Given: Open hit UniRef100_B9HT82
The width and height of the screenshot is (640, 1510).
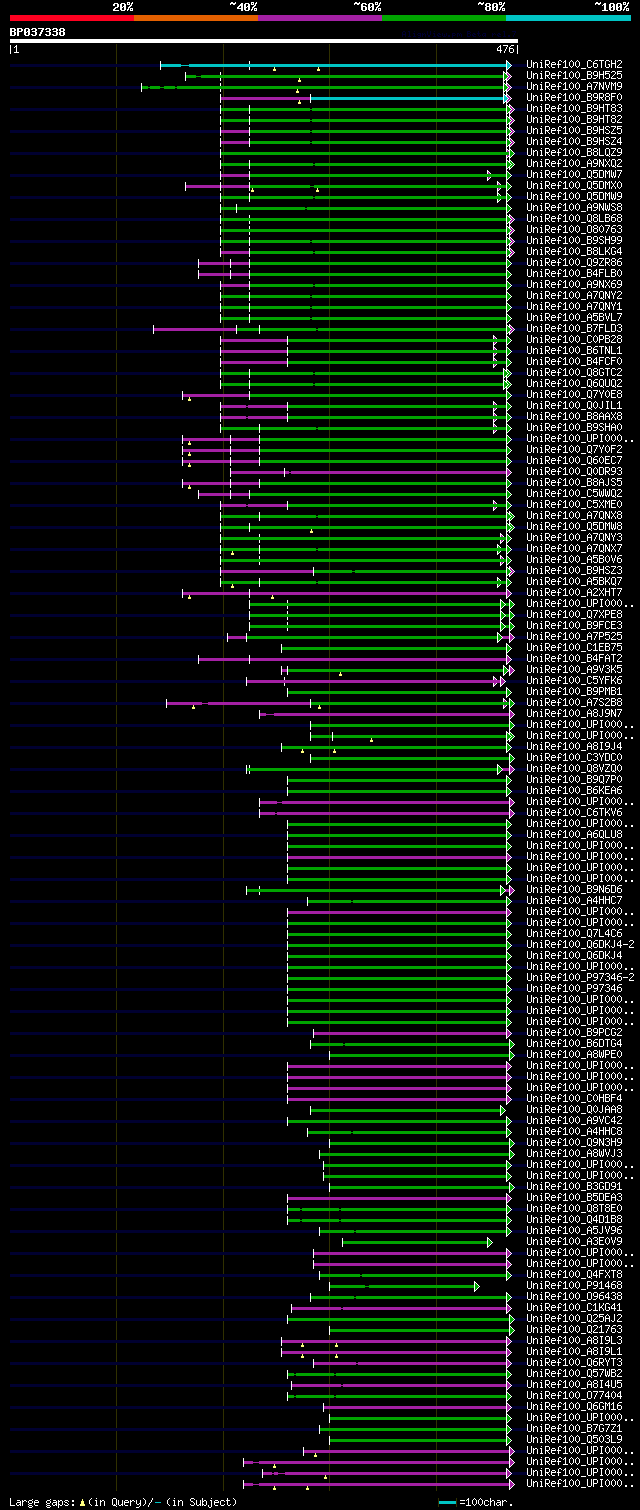Looking at the screenshot, I should [x=574, y=119].
